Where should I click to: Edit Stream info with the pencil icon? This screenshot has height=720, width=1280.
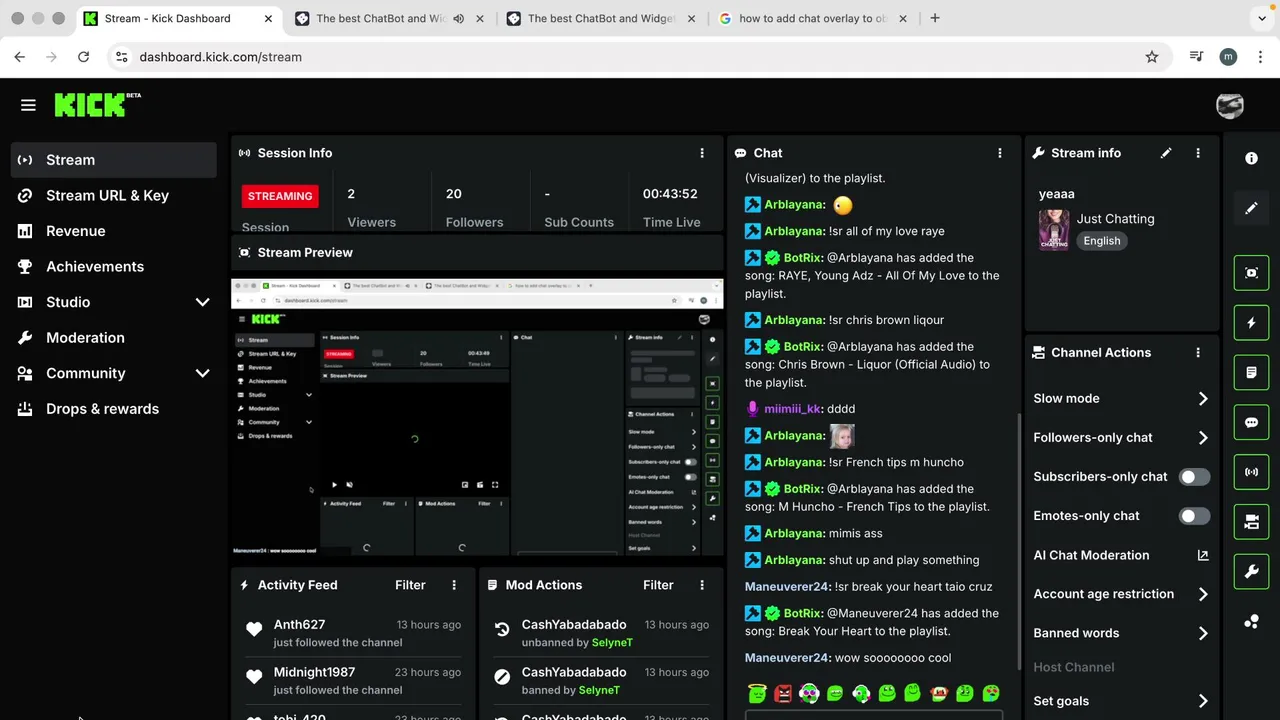[x=1166, y=153]
